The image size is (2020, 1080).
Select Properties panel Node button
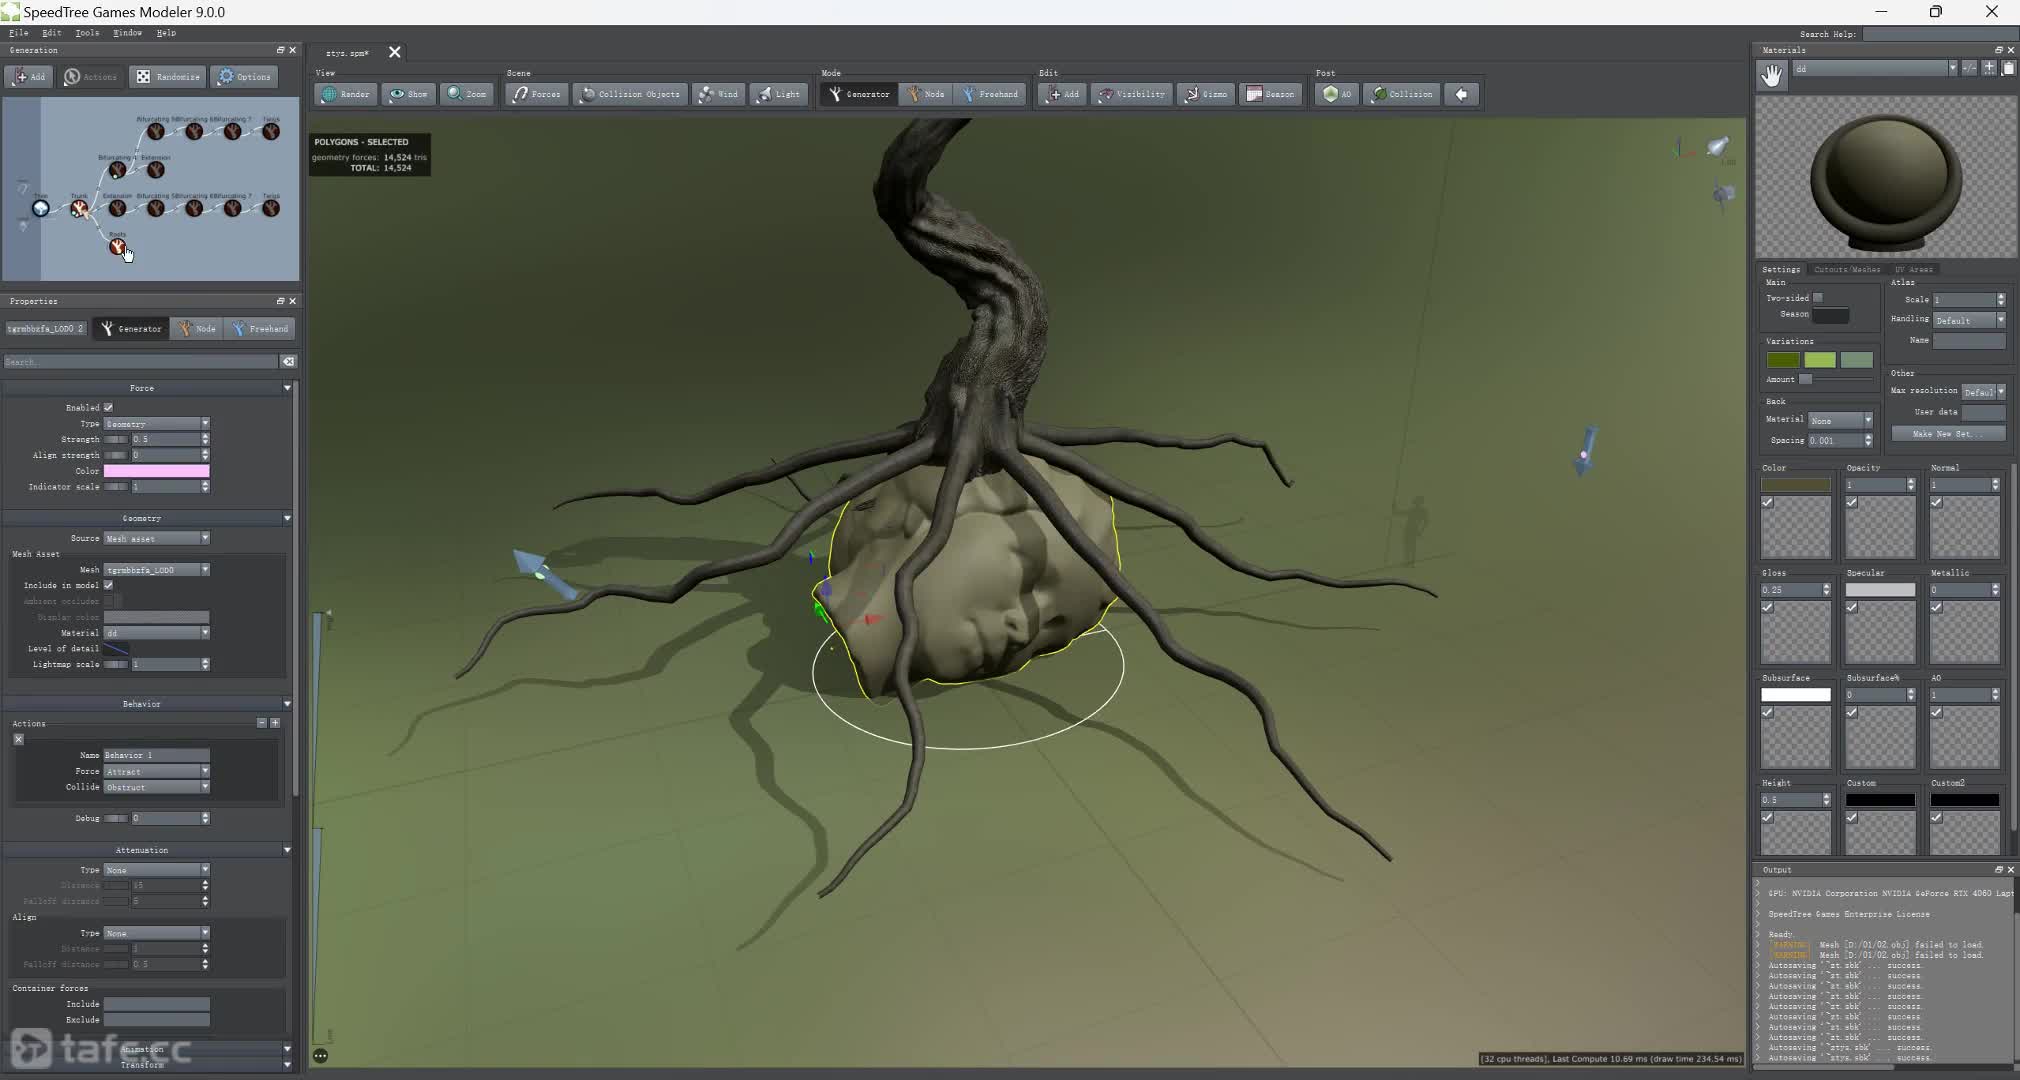pyautogui.click(x=197, y=329)
